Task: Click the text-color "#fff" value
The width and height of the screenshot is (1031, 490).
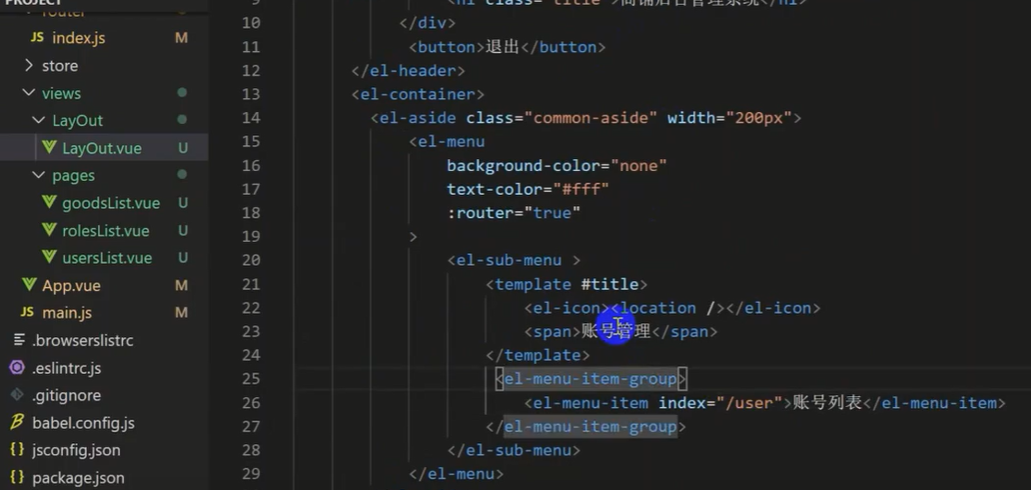Action: click(581, 189)
